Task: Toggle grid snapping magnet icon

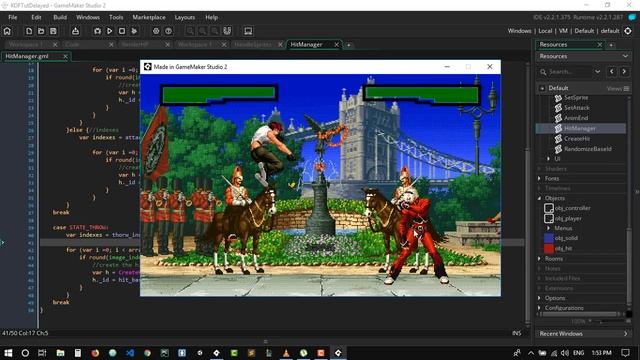Action: (x=227, y=31)
